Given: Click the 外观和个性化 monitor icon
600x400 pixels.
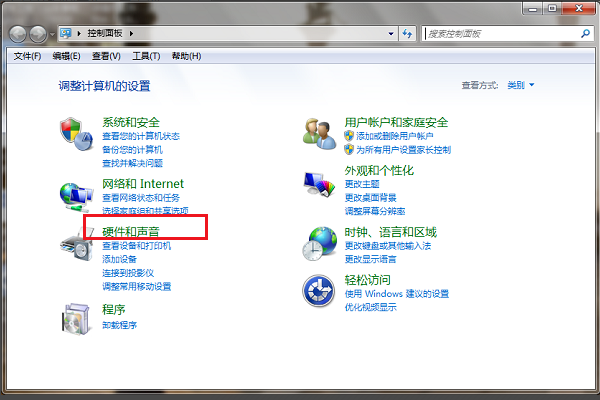Looking at the screenshot, I should click(x=319, y=184).
